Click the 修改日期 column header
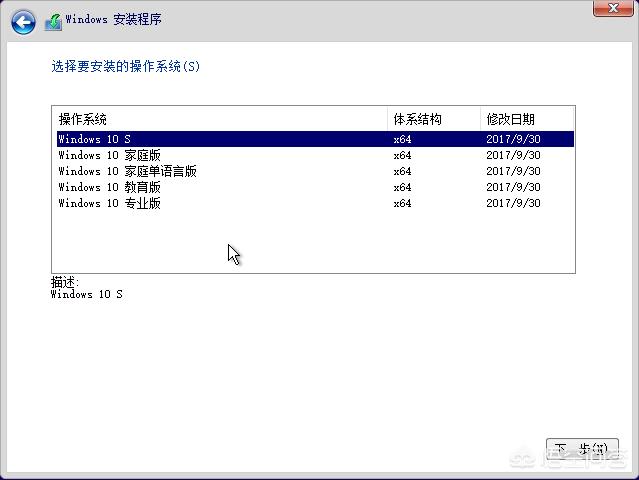 pos(527,119)
